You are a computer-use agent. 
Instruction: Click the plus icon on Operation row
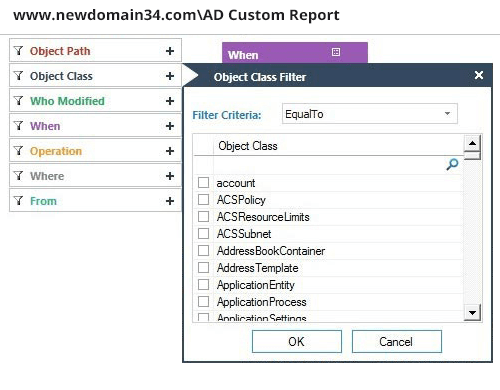170,151
